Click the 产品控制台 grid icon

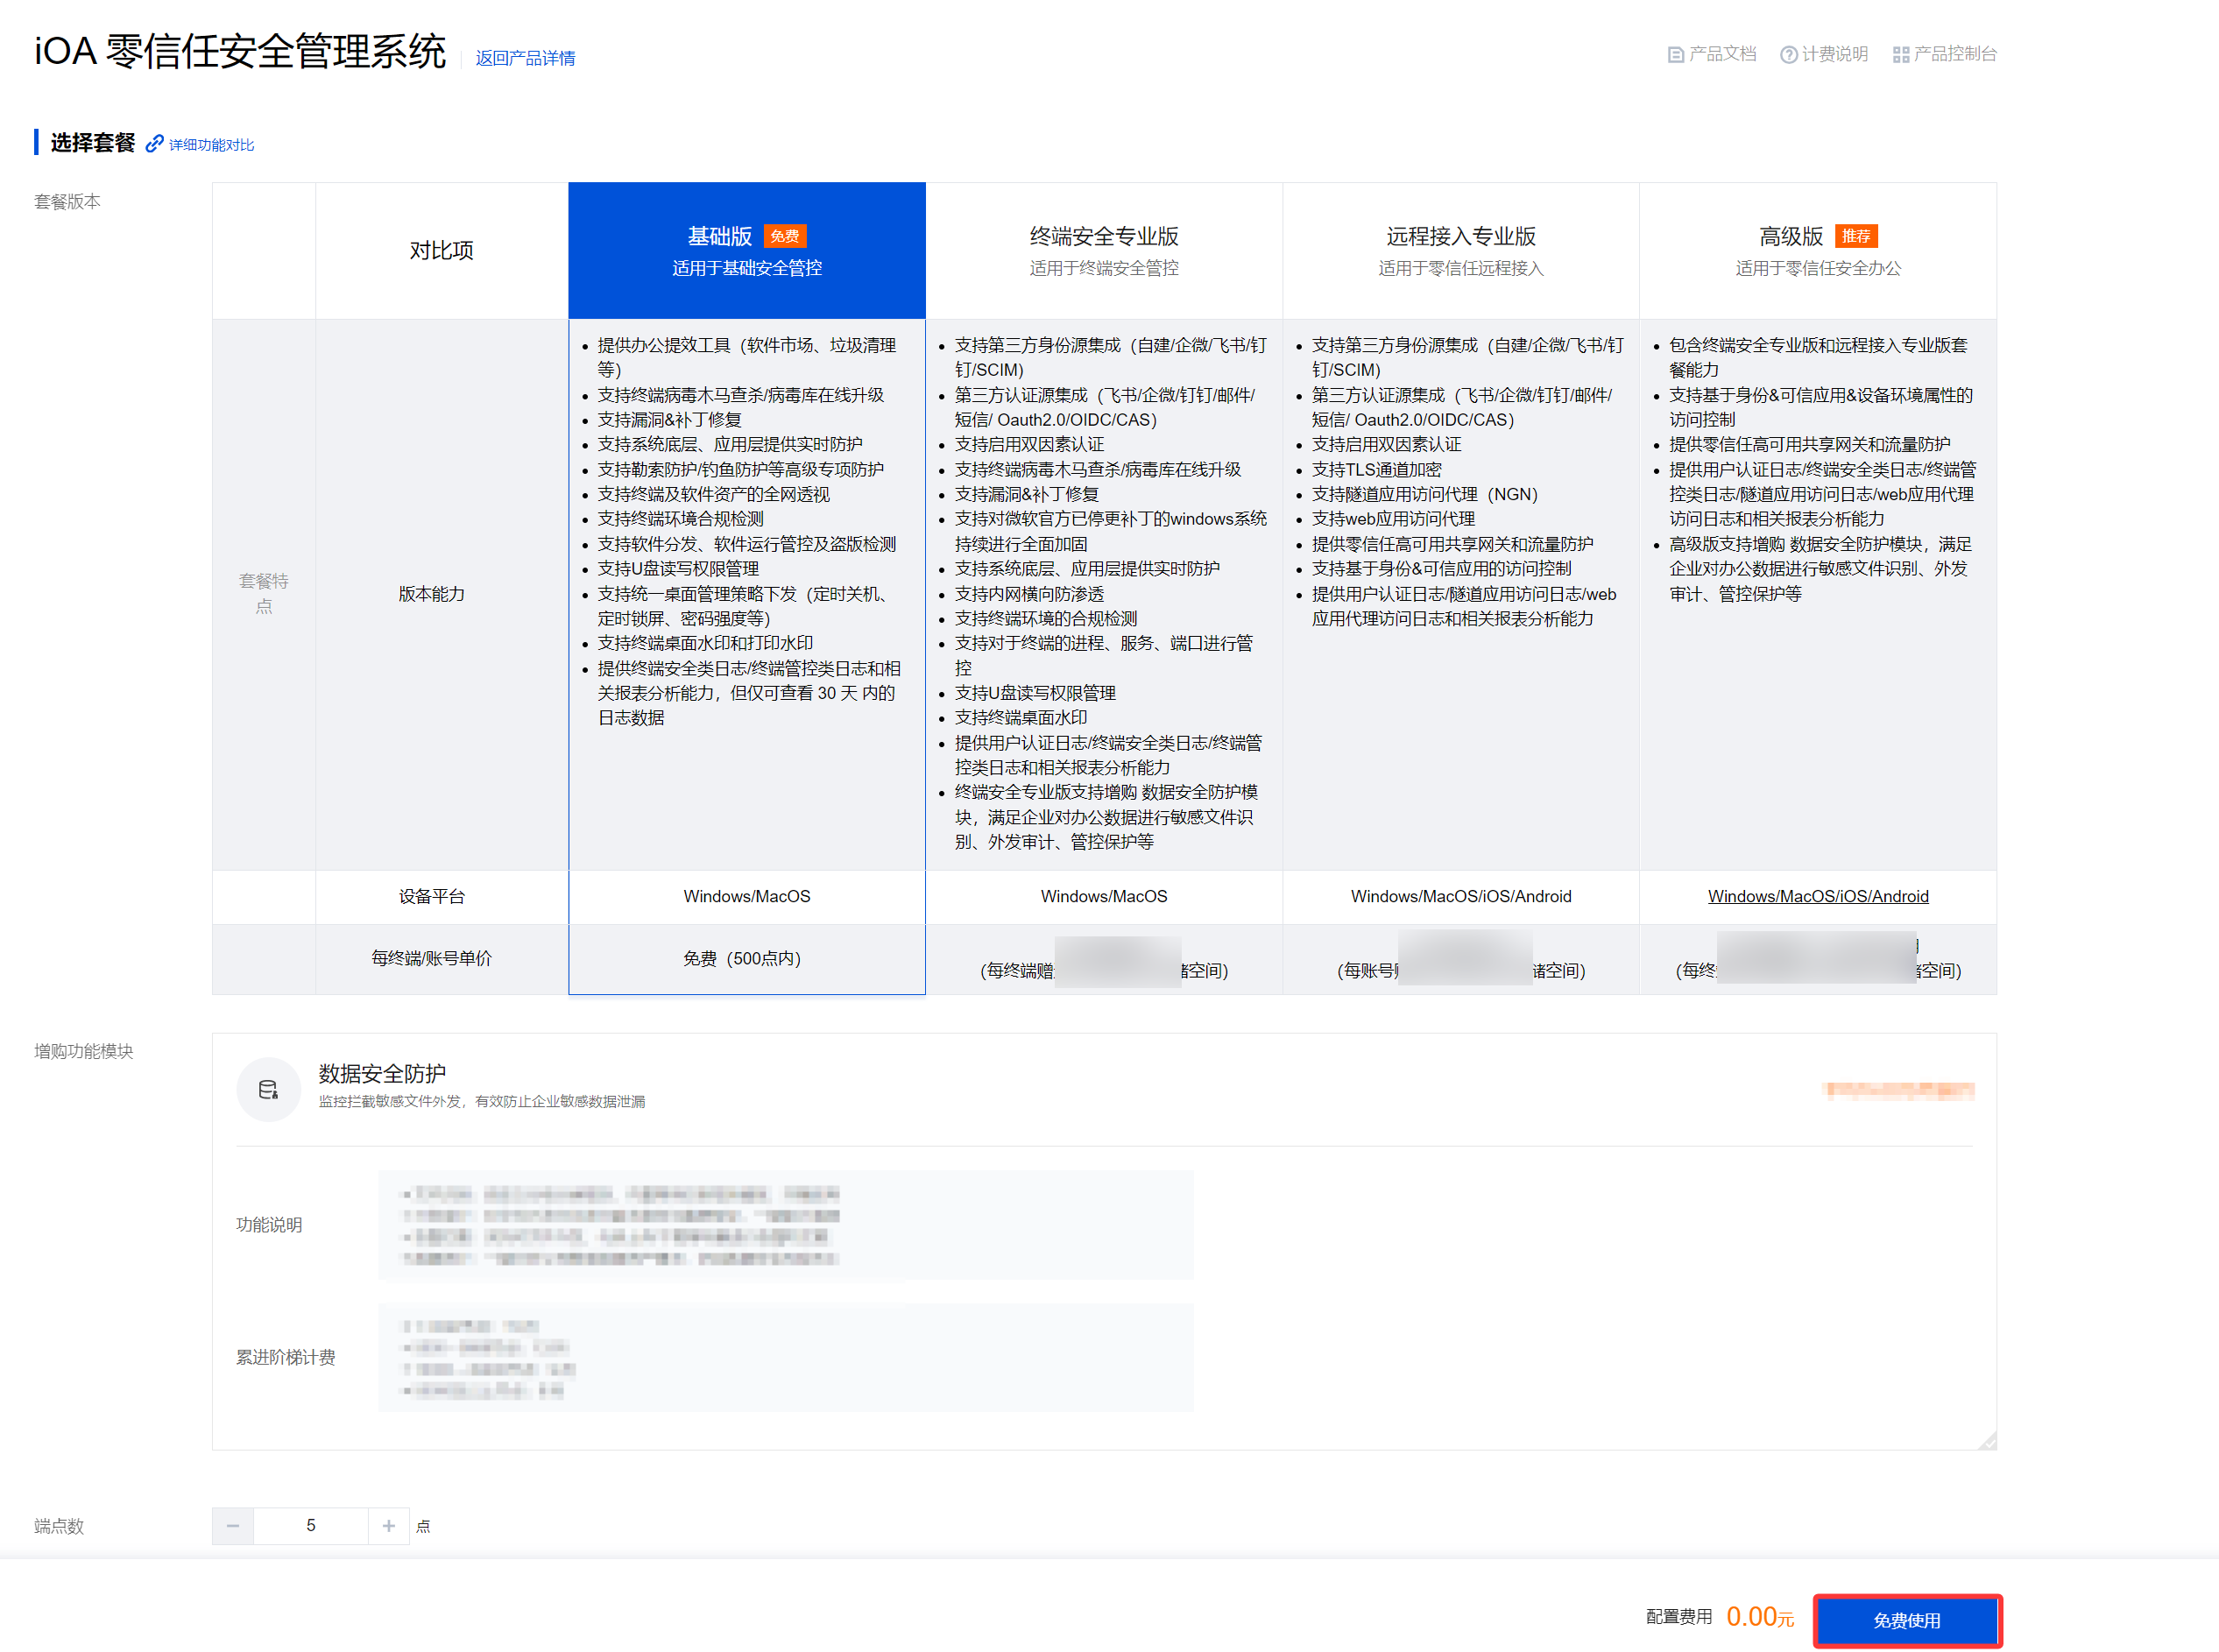click(1900, 55)
